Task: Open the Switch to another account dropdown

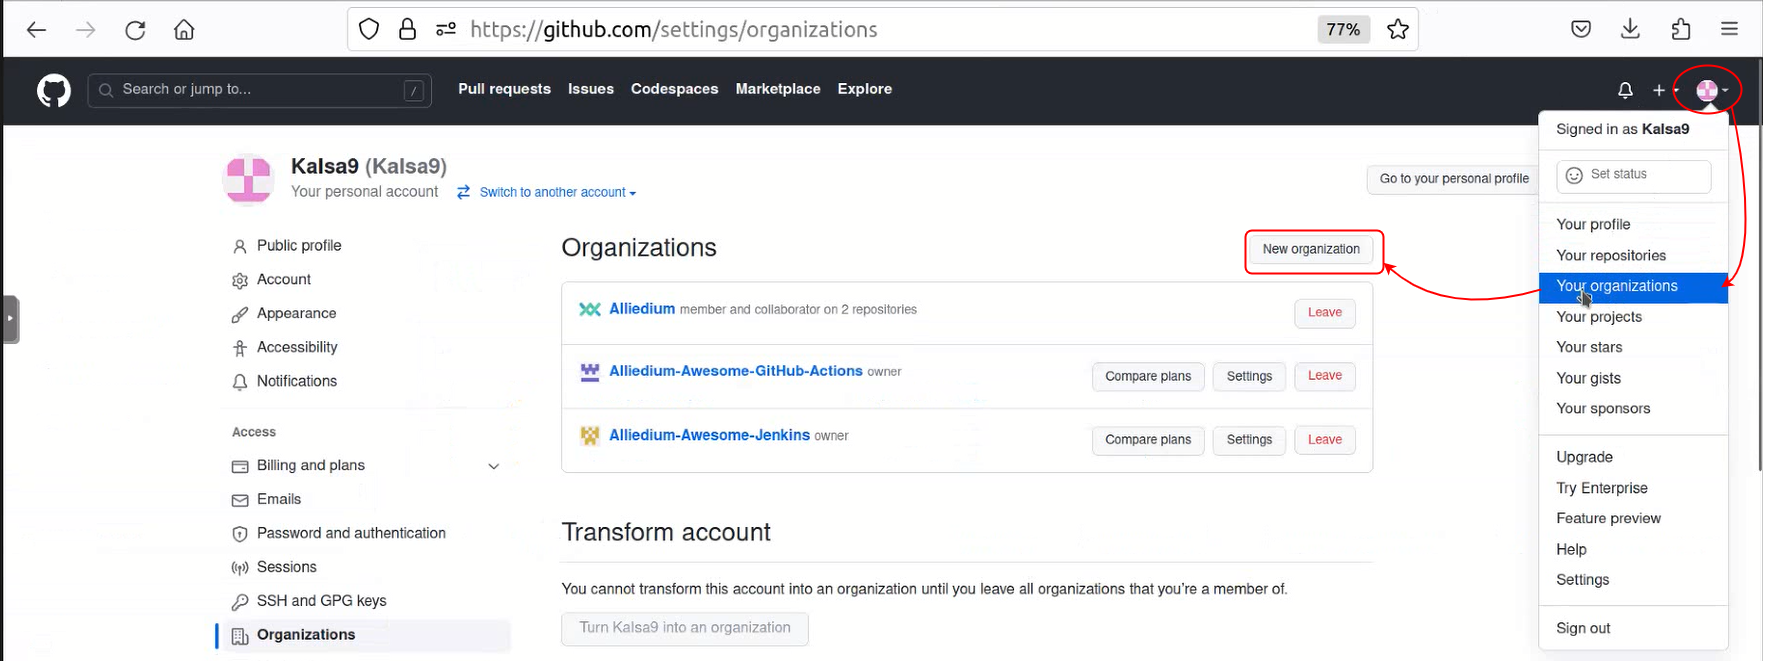Action: tap(548, 192)
